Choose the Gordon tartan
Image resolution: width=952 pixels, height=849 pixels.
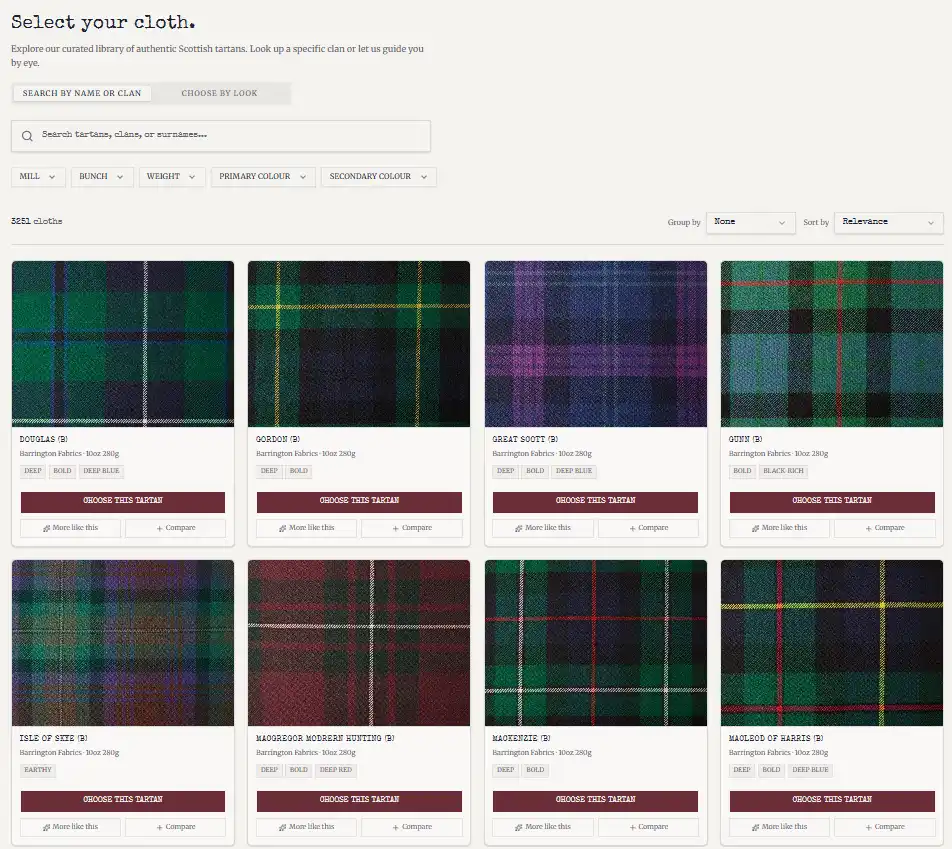coord(359,502)
